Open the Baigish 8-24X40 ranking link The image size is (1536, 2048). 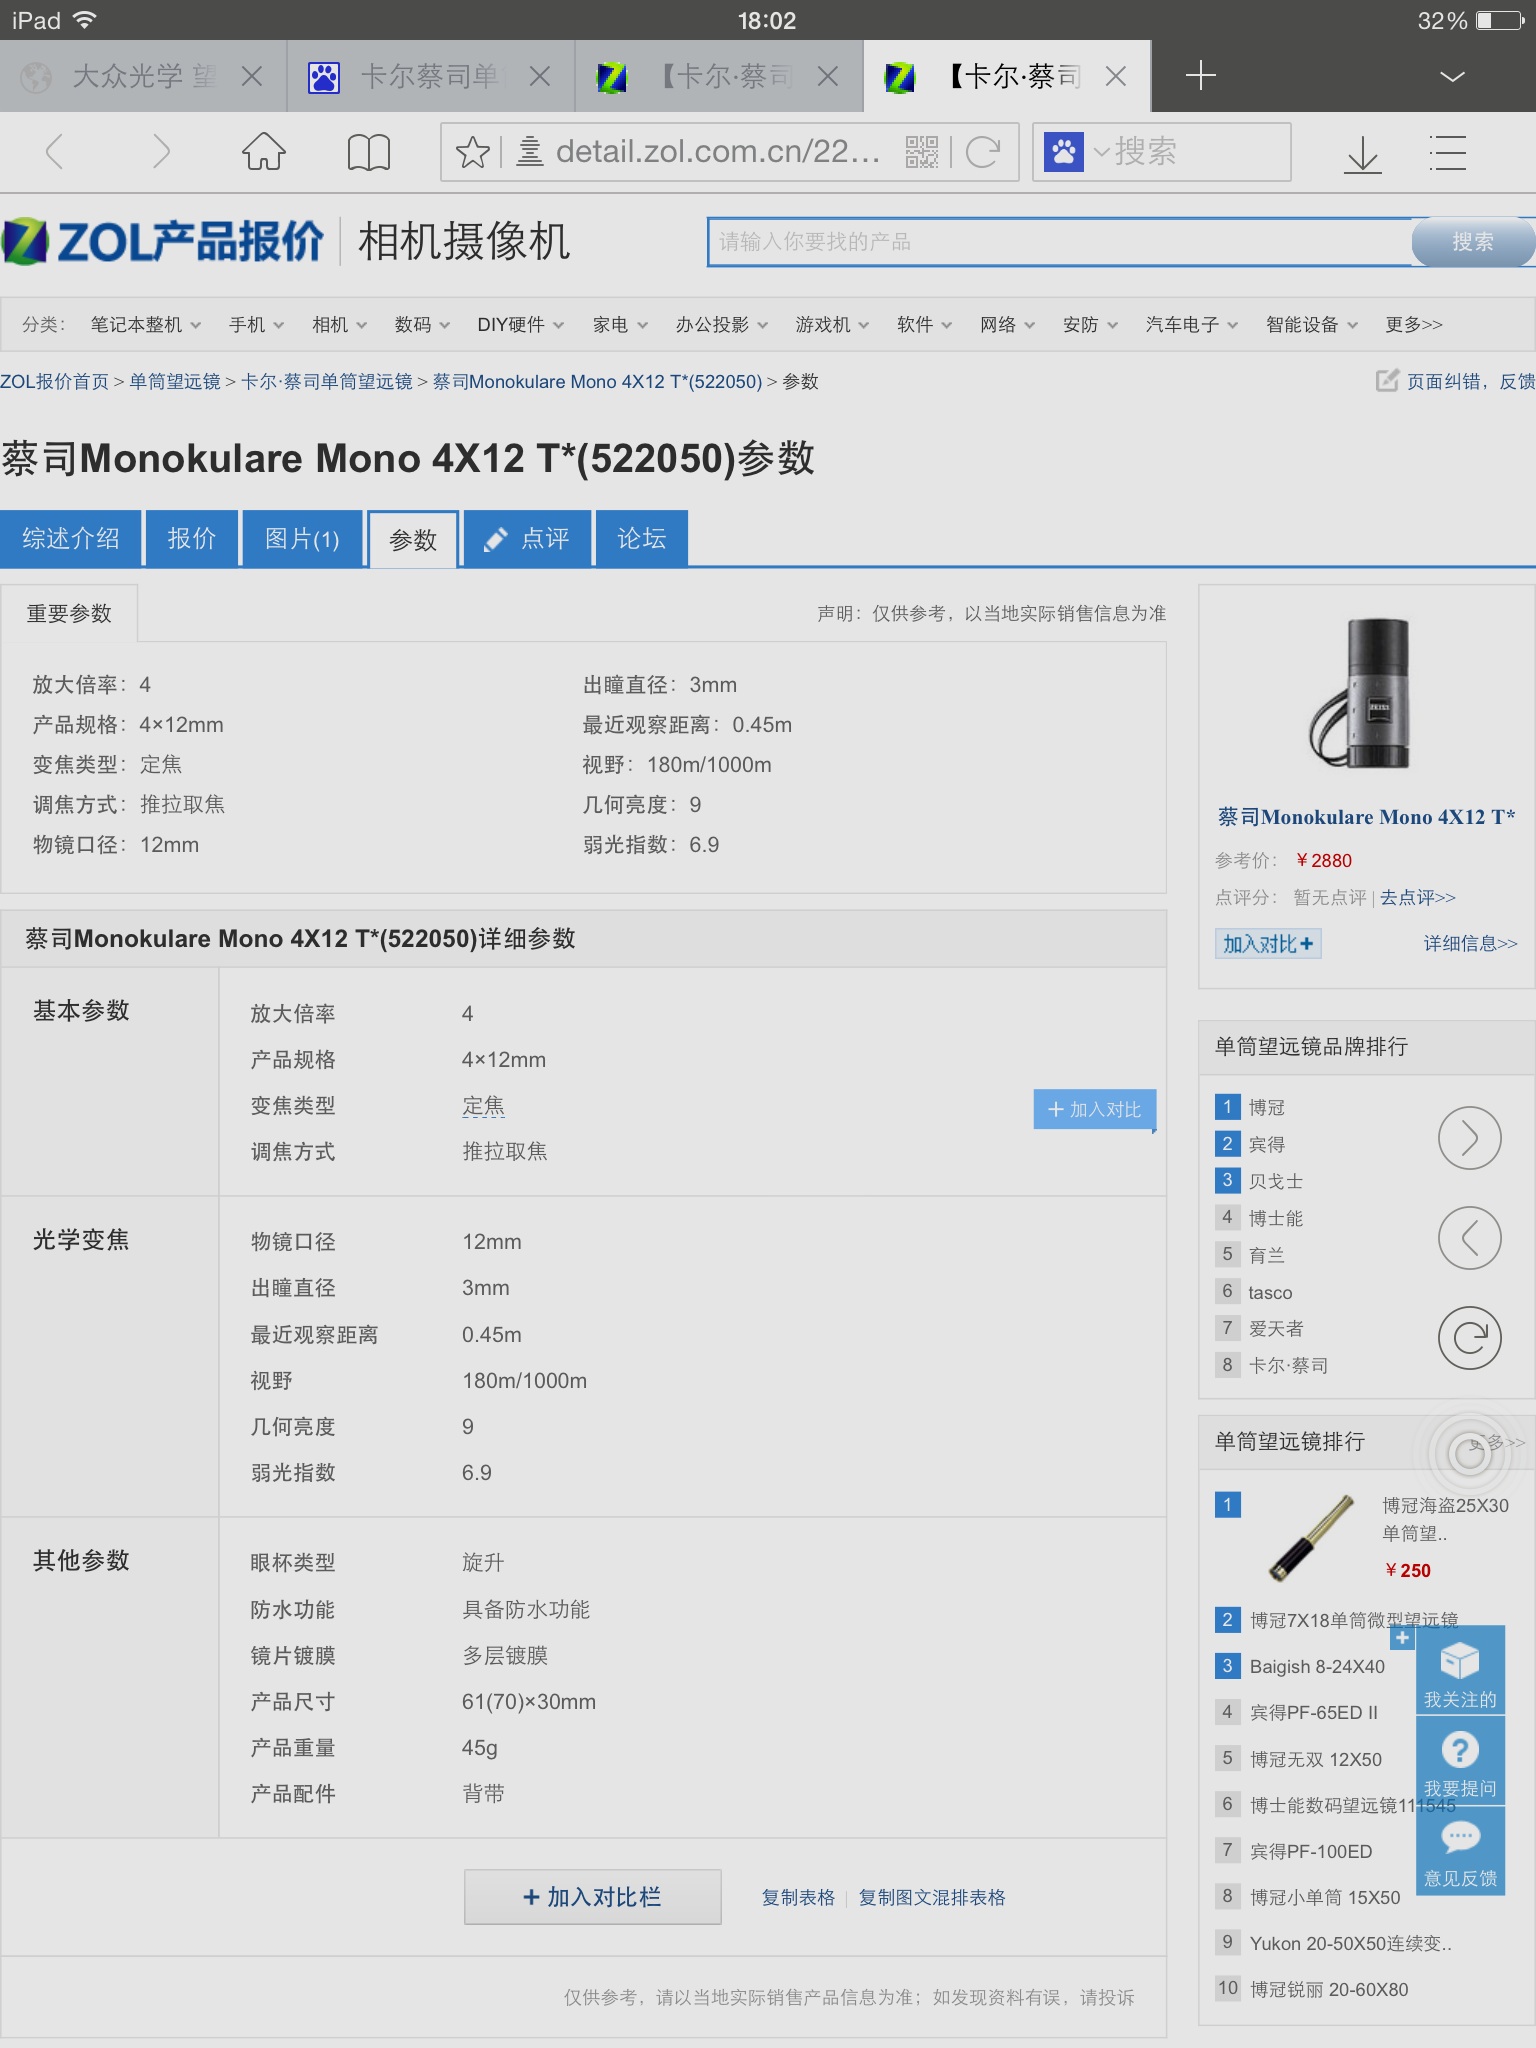1316,1667
